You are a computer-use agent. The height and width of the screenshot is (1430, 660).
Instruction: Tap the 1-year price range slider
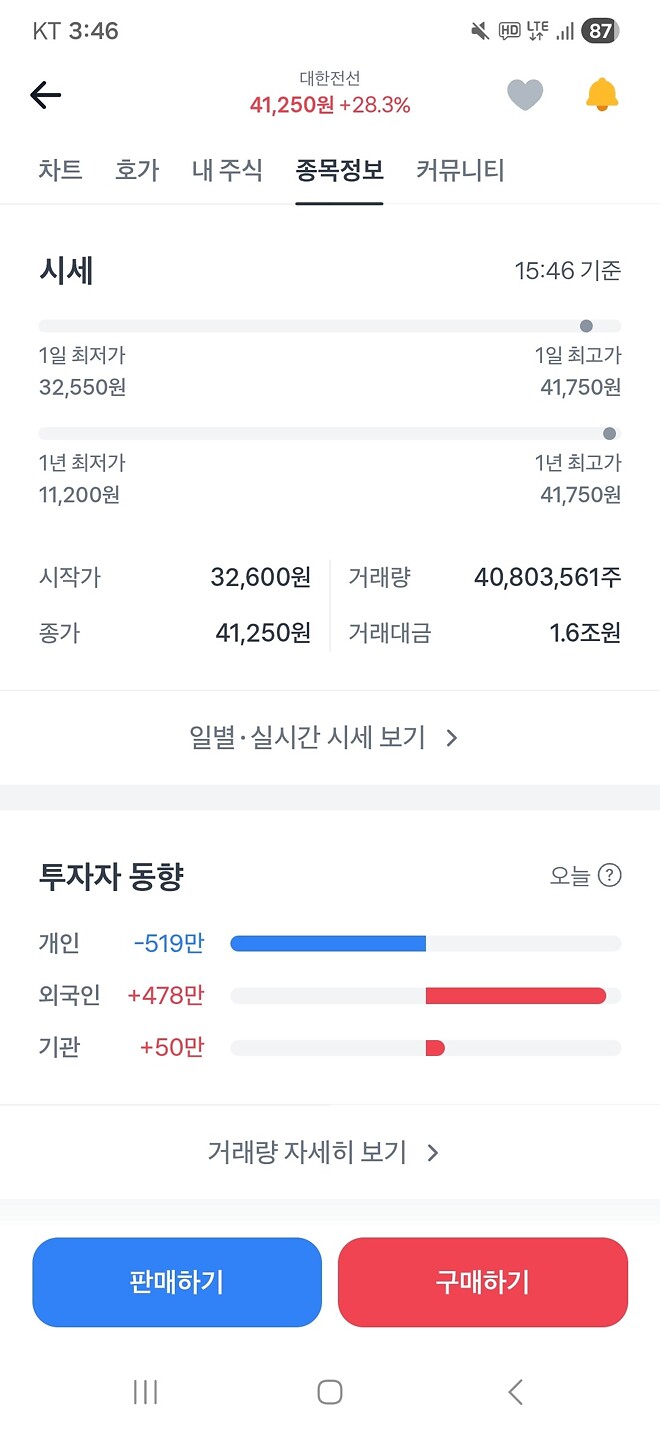(330, 432)
